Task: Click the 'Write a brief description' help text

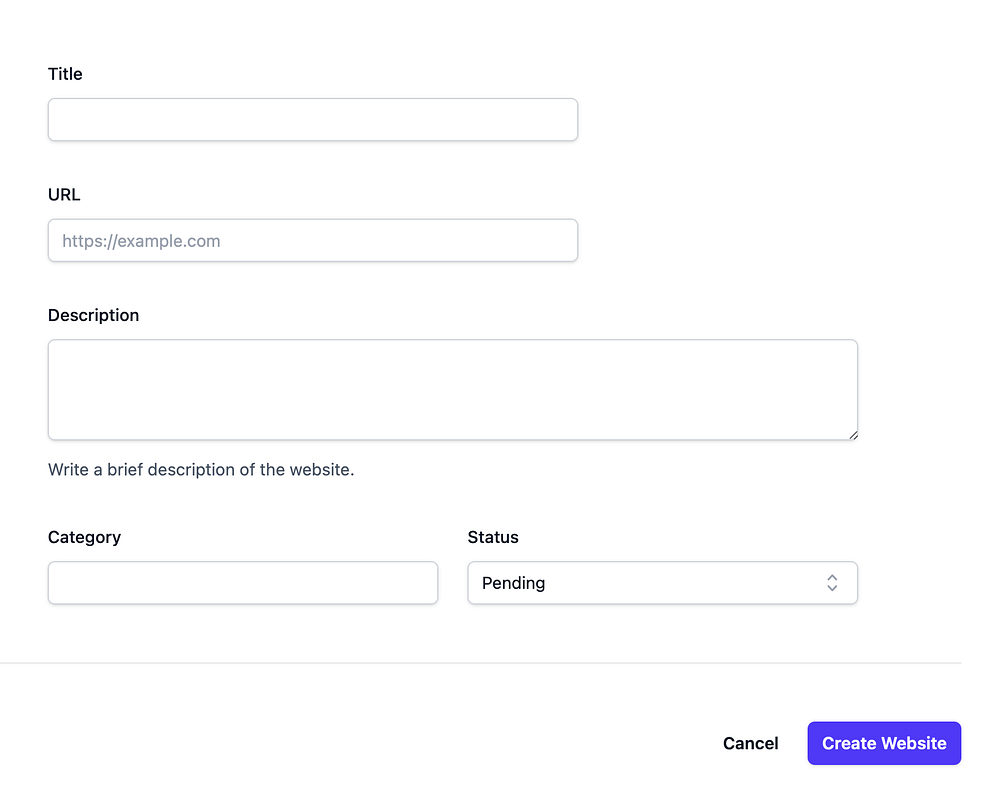Action: point(201,469)
